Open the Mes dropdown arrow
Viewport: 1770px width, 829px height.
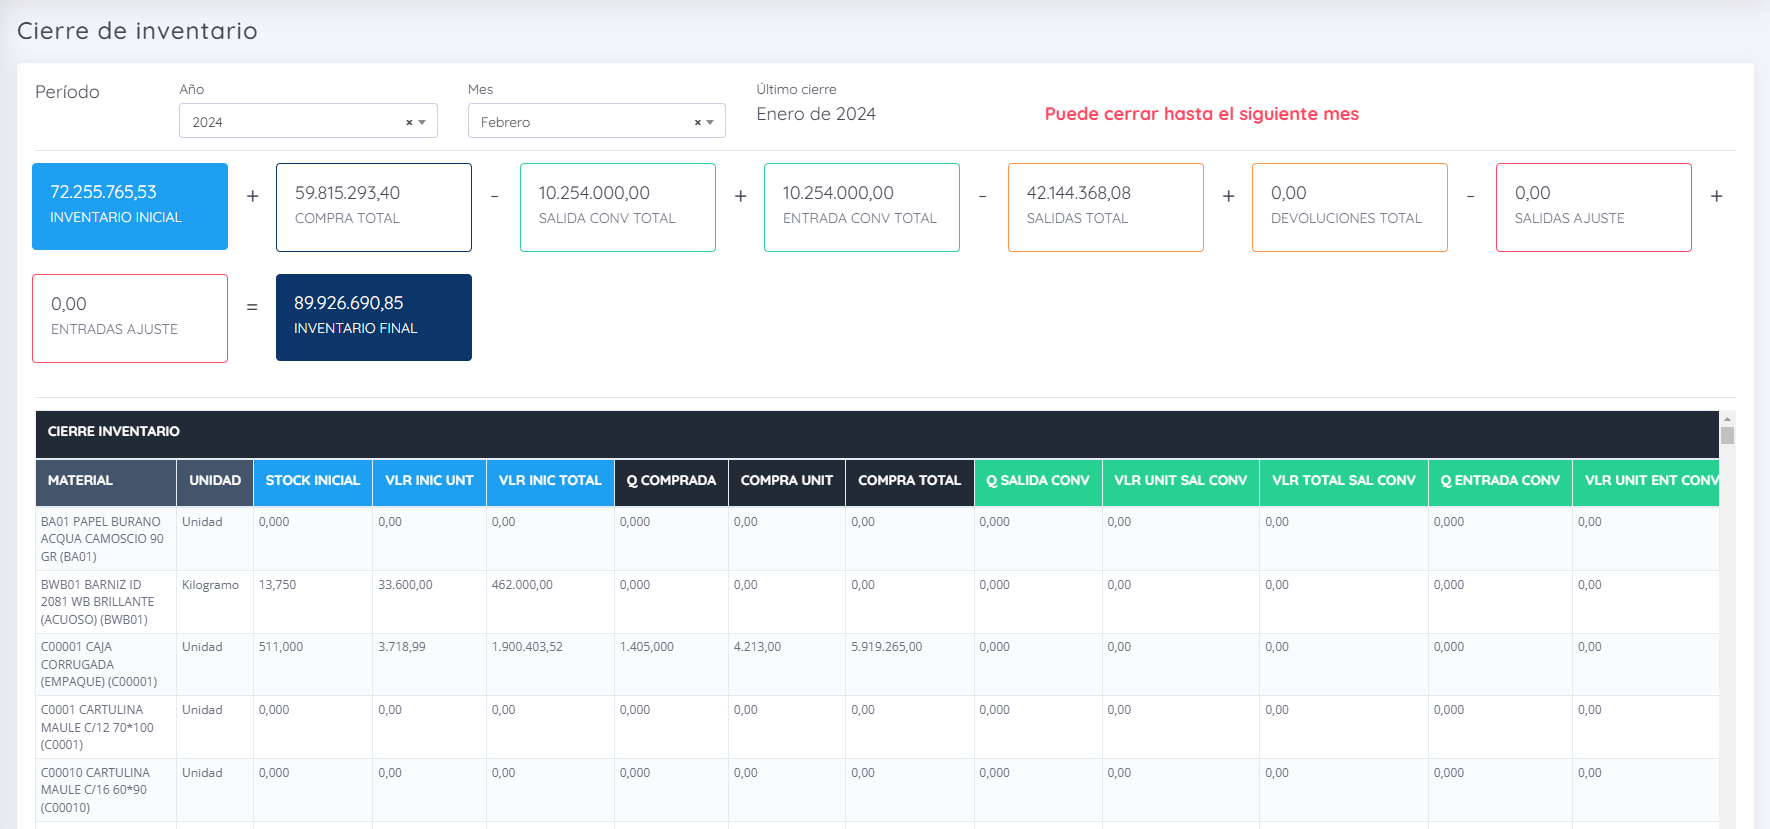[x=710, y=122]
